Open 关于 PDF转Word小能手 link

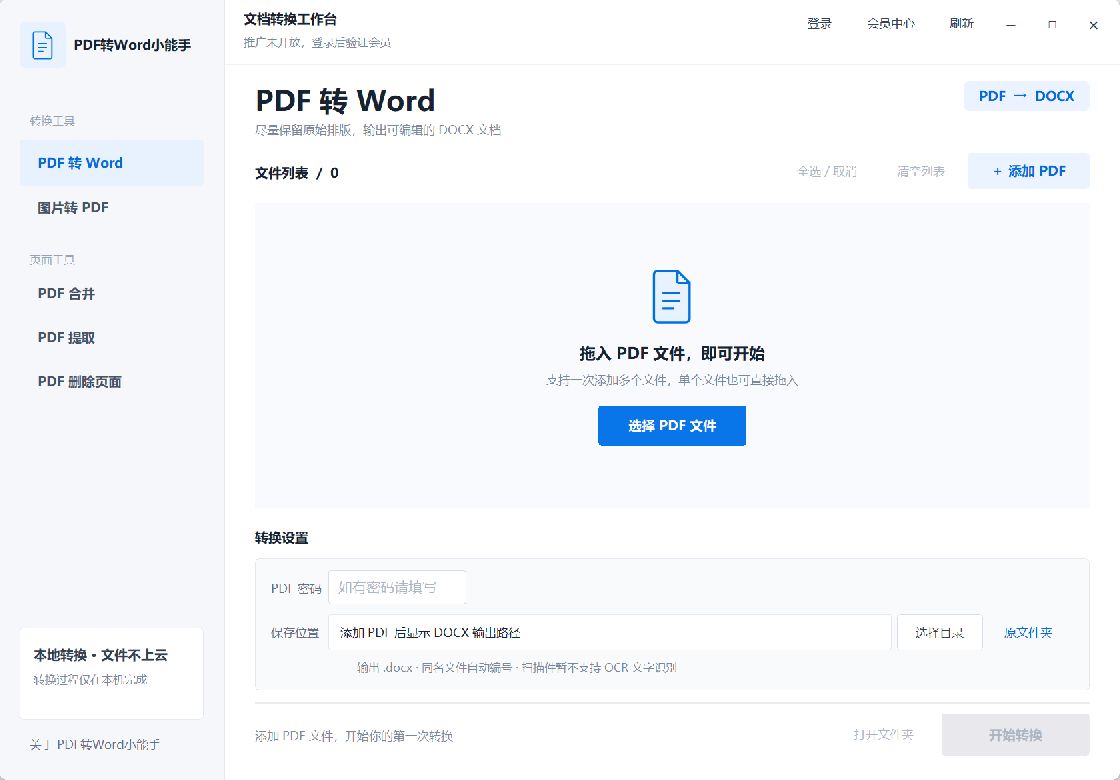tap(95, 745)
